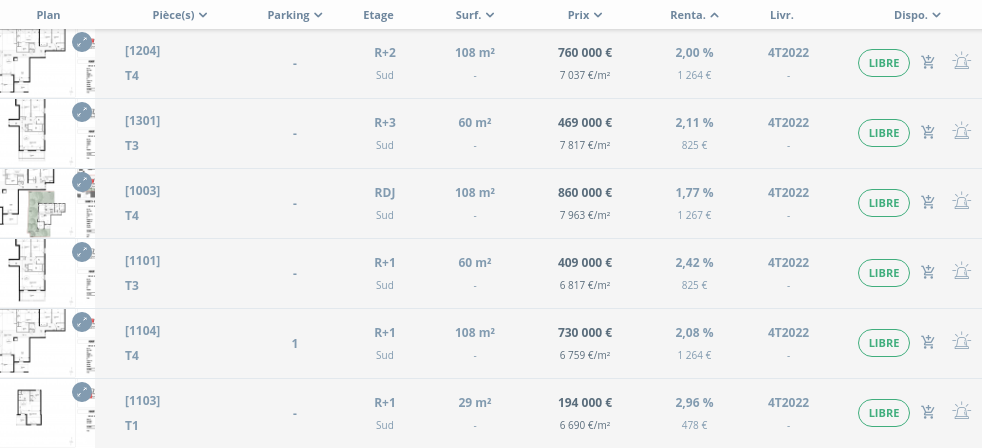
Task: Toggle Renta. column sort order
Action: (695, 15)
